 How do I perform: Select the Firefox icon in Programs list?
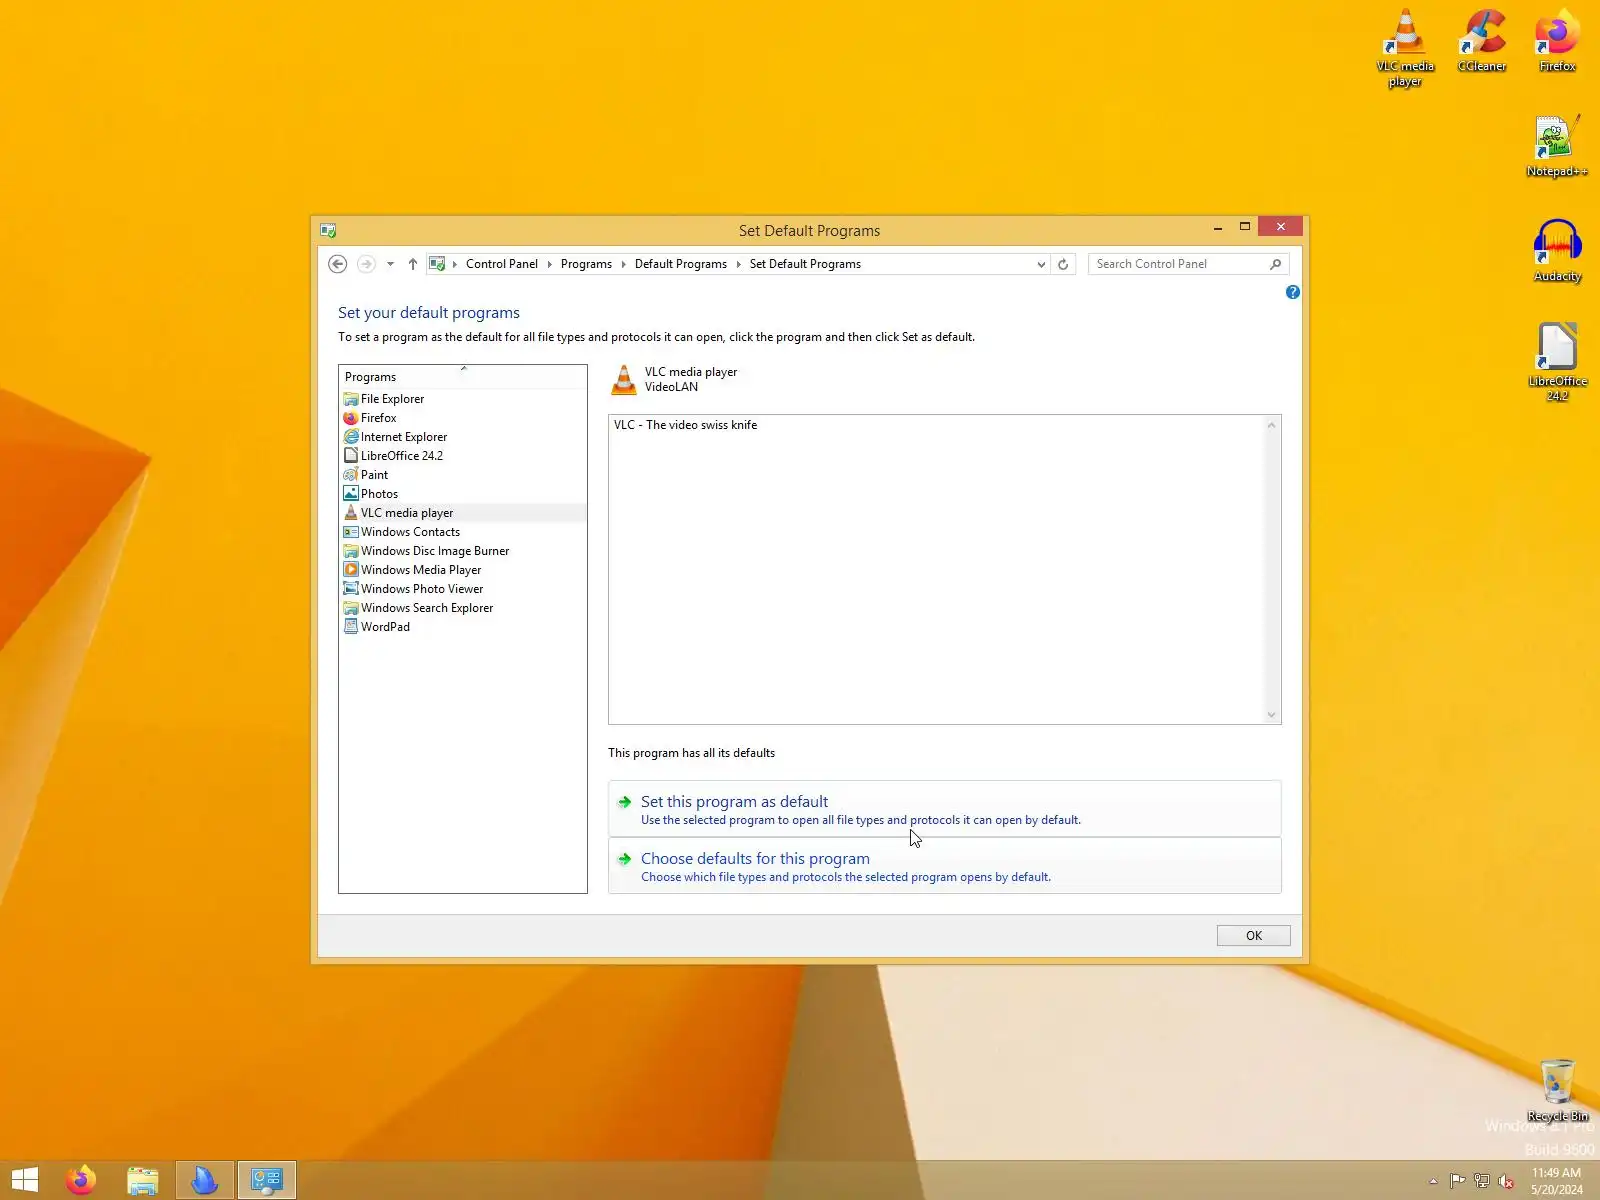351,418
